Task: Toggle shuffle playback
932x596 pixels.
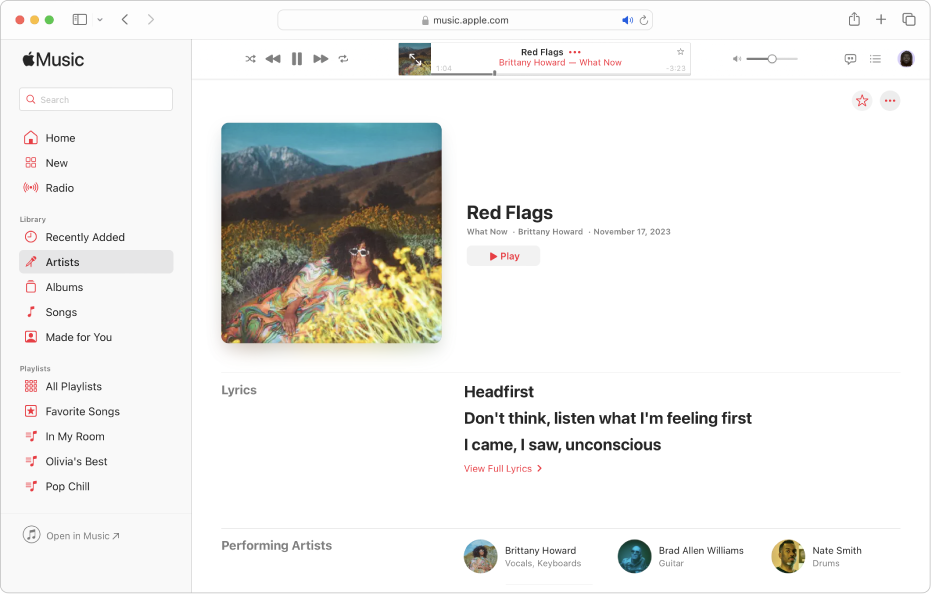Action: click(250, 59)
